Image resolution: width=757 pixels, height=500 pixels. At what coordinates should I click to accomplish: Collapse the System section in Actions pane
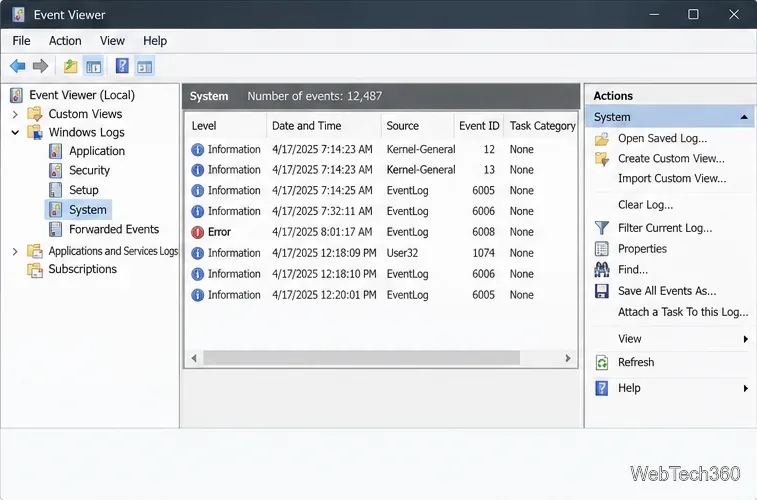(x=744, y=117)
